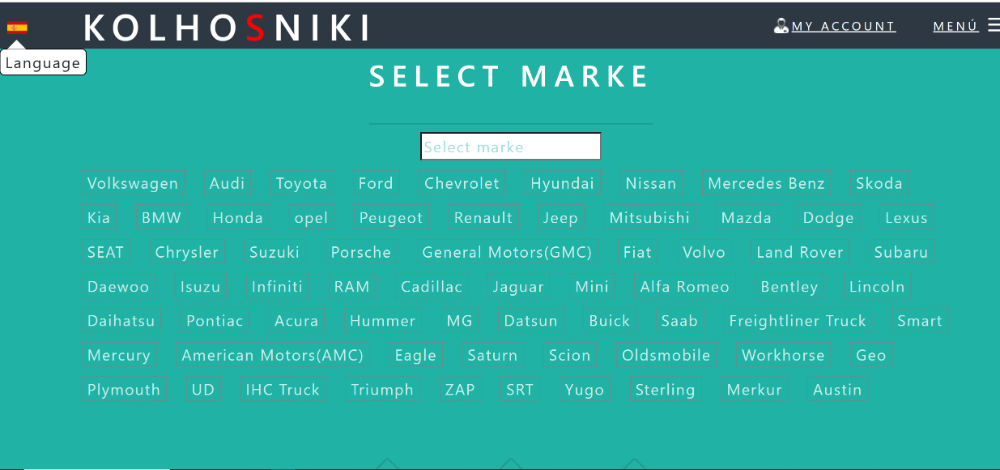Open the hamburger menu icon
This screenshot has height=470, width=1000.
coord(993,26)
